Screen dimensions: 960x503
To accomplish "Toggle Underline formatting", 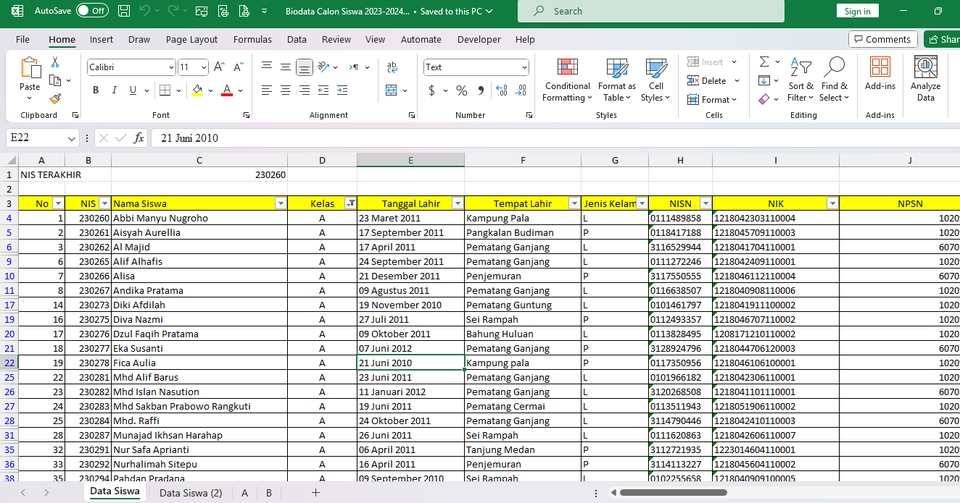I will pyautogui.click(x=132, y=91).
